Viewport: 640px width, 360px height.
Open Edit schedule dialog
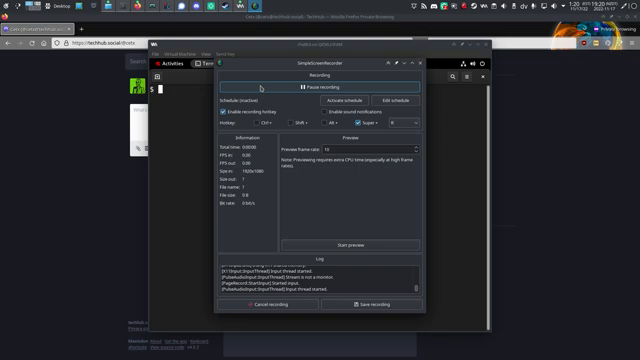tap(396, 100)
